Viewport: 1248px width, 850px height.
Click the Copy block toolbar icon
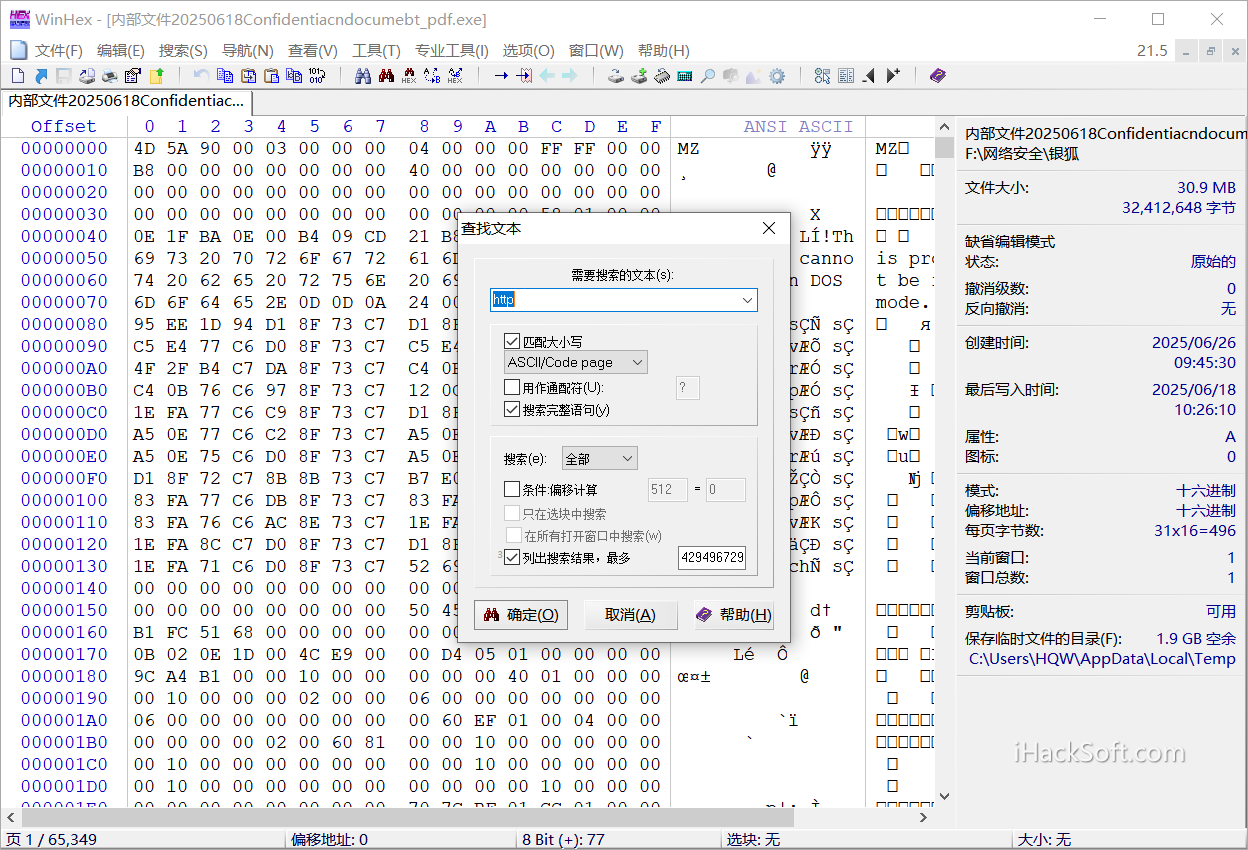[x=225, y=76]
